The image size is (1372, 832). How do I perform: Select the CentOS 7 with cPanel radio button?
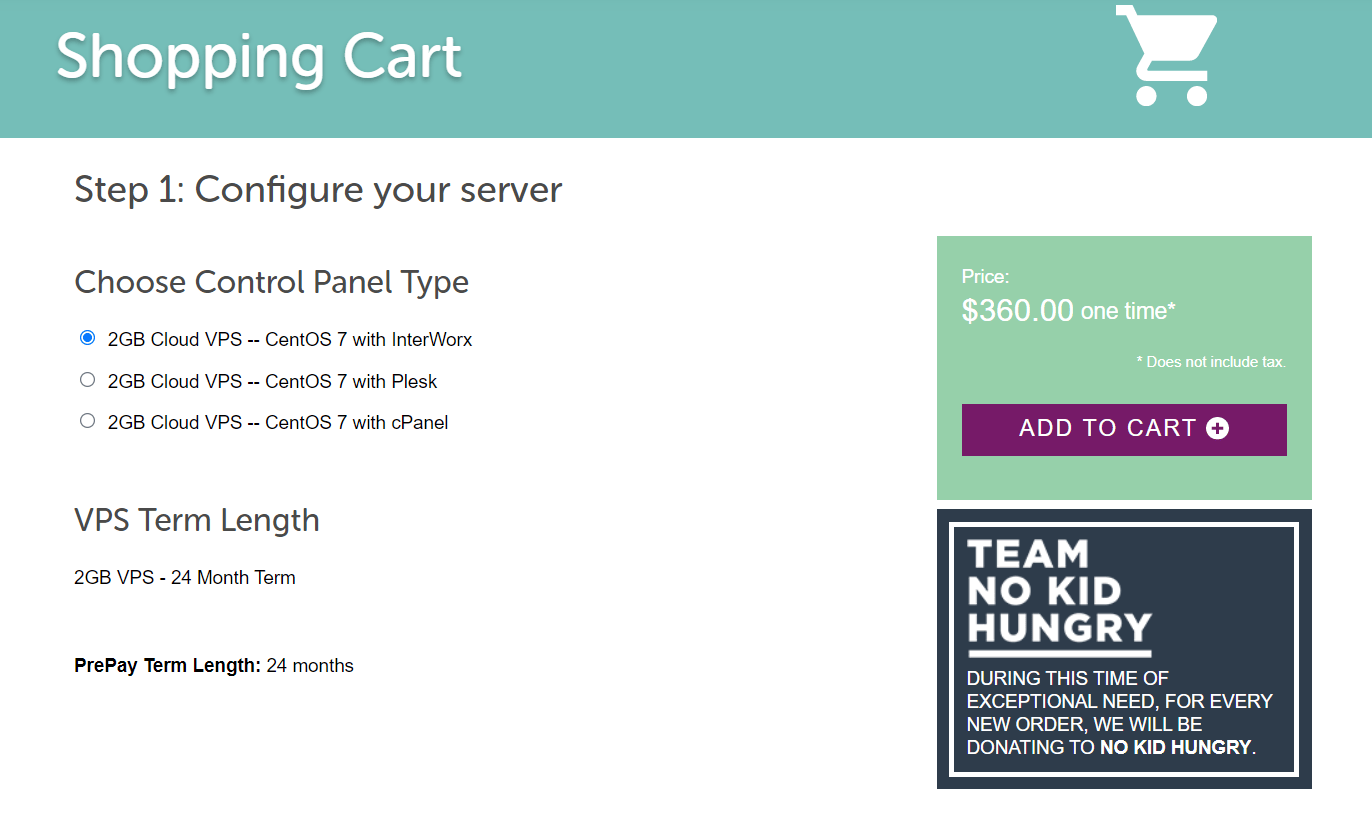(x=87, y=421)
